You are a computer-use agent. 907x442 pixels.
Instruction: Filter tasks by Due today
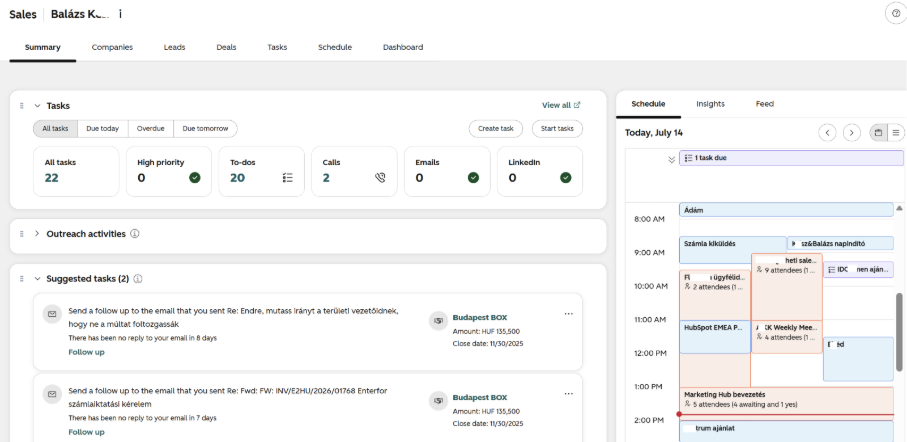102,128
